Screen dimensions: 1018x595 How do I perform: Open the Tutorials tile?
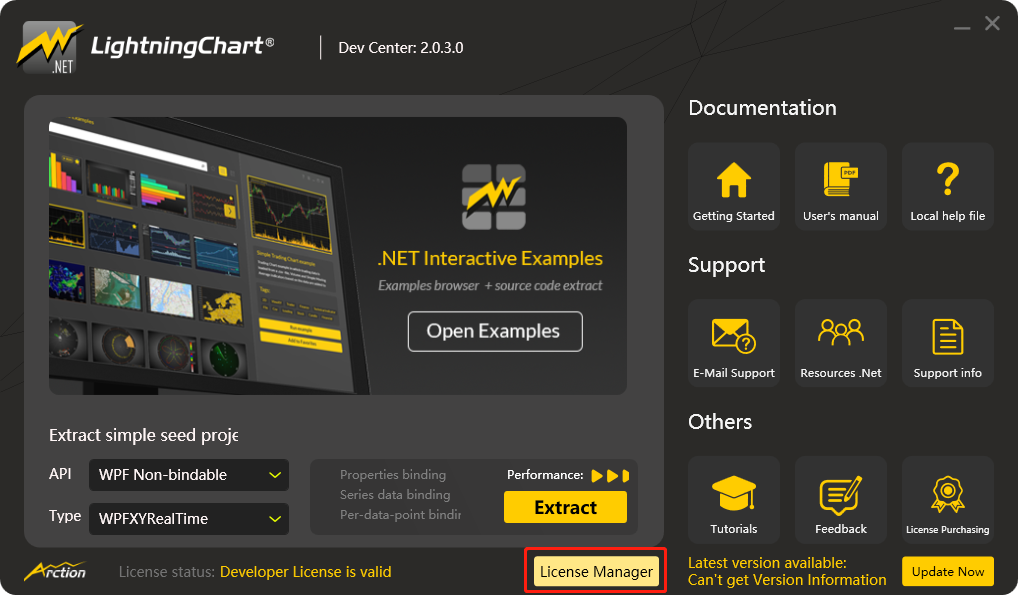coord(734,500)
